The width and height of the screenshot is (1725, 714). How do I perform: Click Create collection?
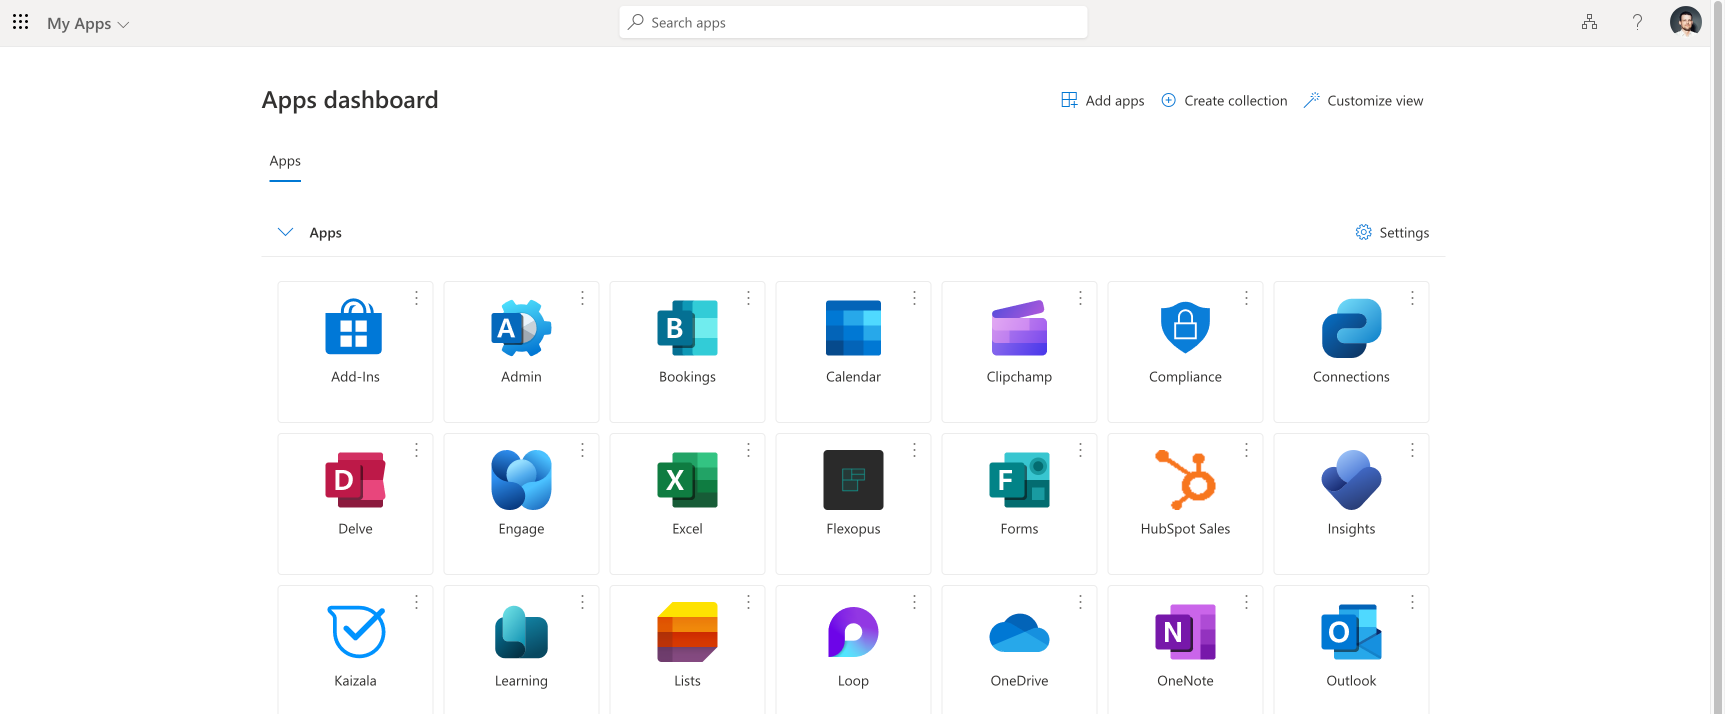1224,100
